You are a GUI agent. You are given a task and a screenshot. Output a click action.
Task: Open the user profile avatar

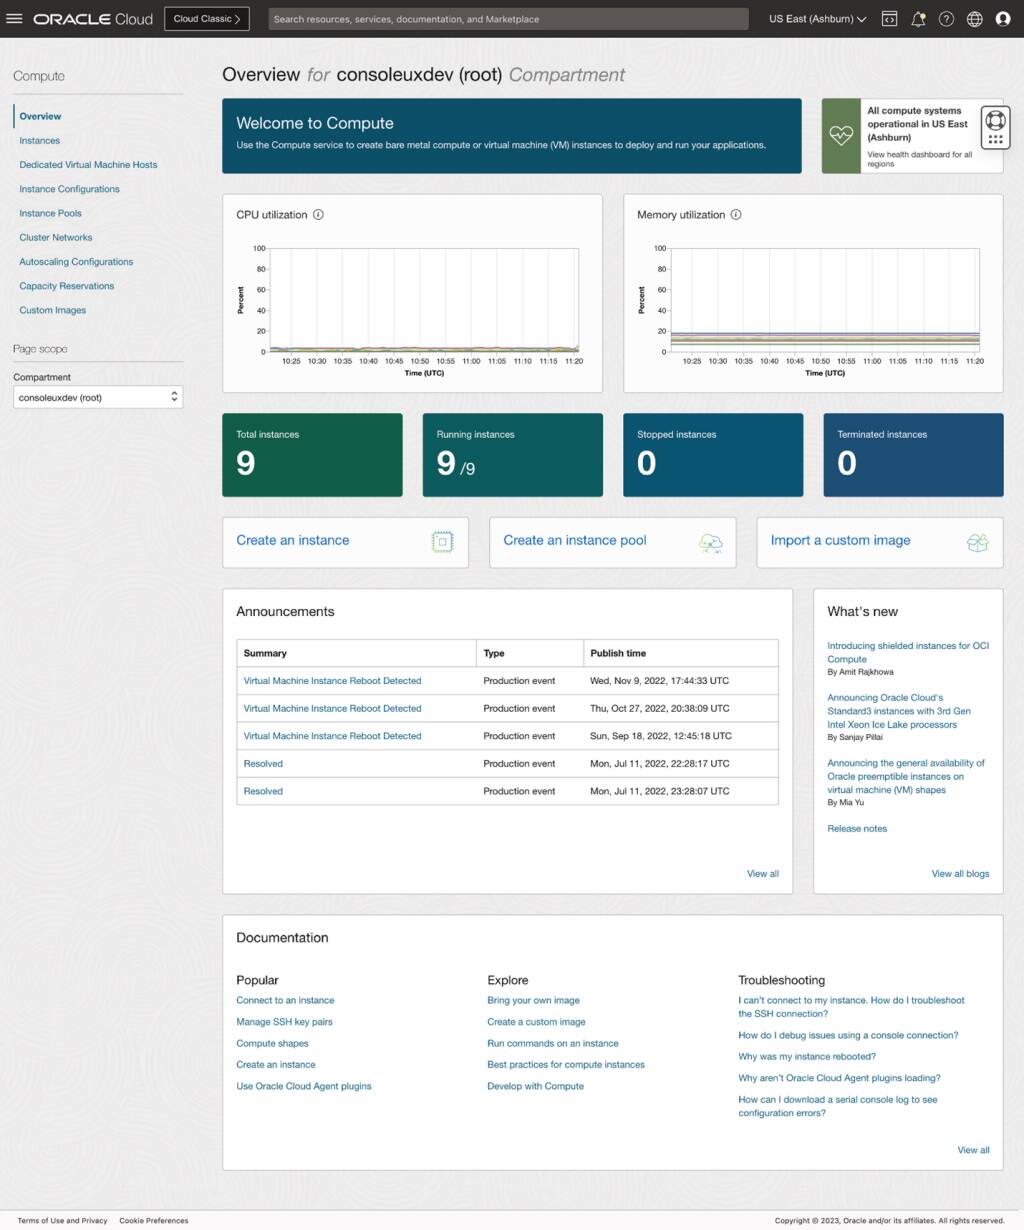tap(1002, 18)
